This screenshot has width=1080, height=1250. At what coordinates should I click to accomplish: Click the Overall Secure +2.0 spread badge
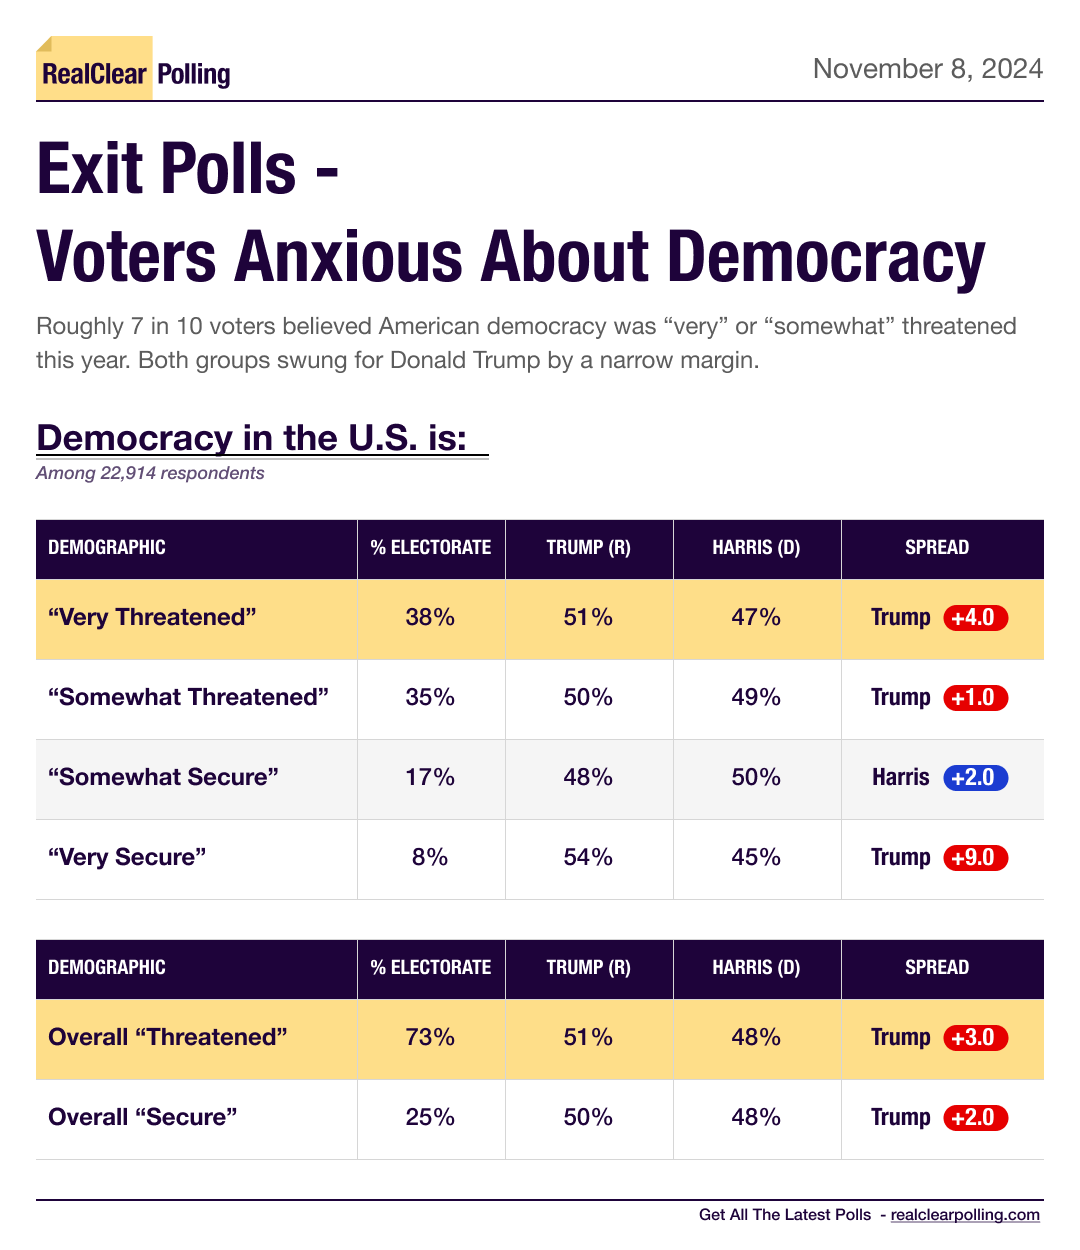point(975,1117)
